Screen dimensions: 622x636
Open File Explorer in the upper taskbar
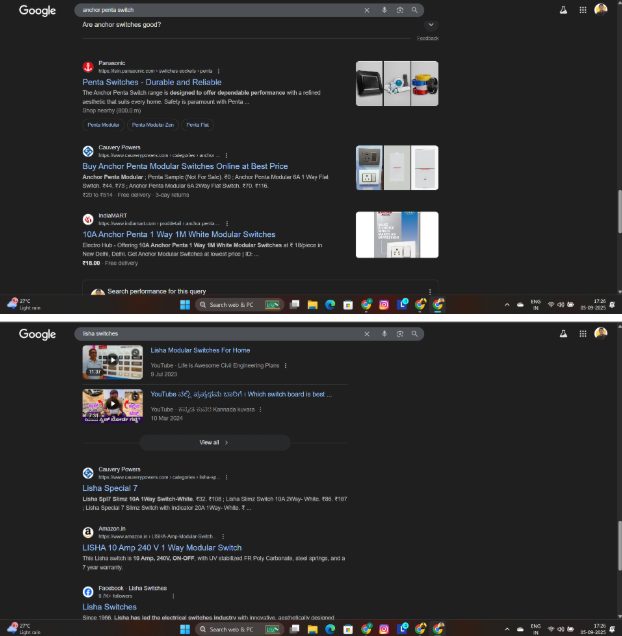pyautogui.click(x=312, y=305)
